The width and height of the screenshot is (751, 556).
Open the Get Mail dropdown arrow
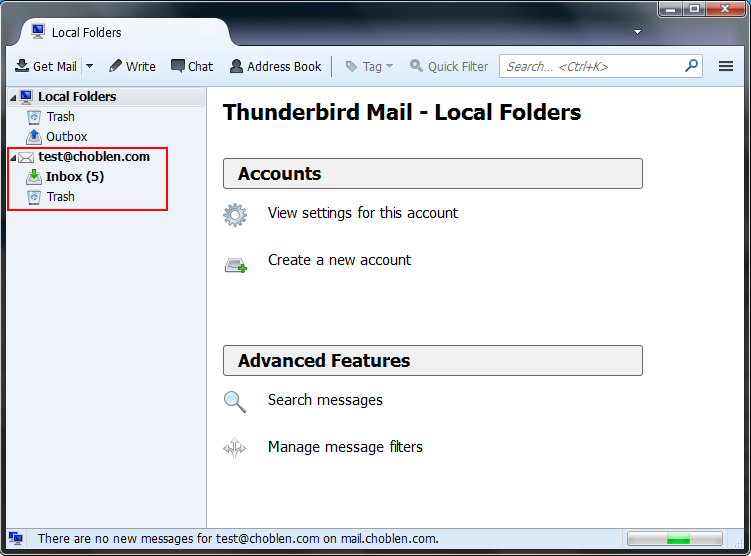point(90,66)
